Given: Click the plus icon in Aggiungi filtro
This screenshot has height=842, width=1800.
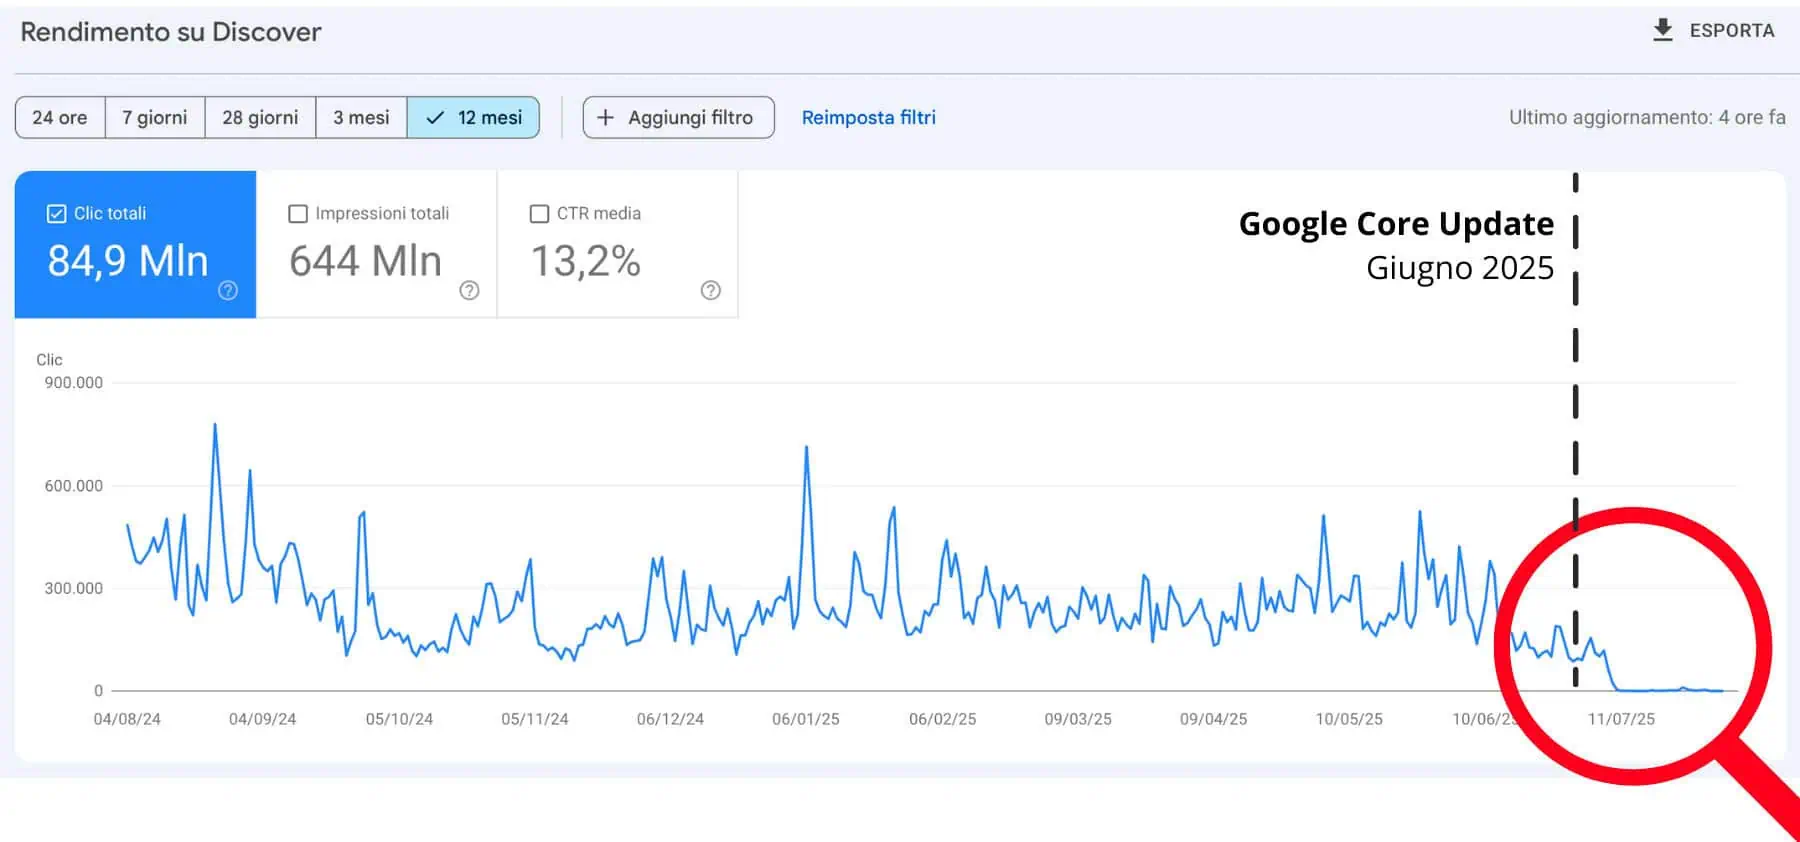Looking at the screenshot, I should (x=605, y=117).
